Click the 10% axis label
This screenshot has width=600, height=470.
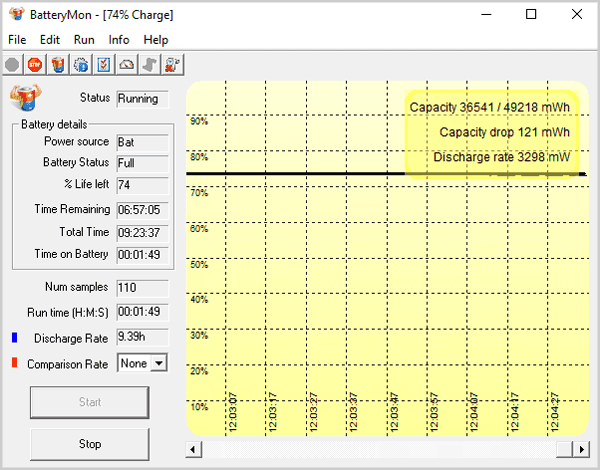[199, 407]
